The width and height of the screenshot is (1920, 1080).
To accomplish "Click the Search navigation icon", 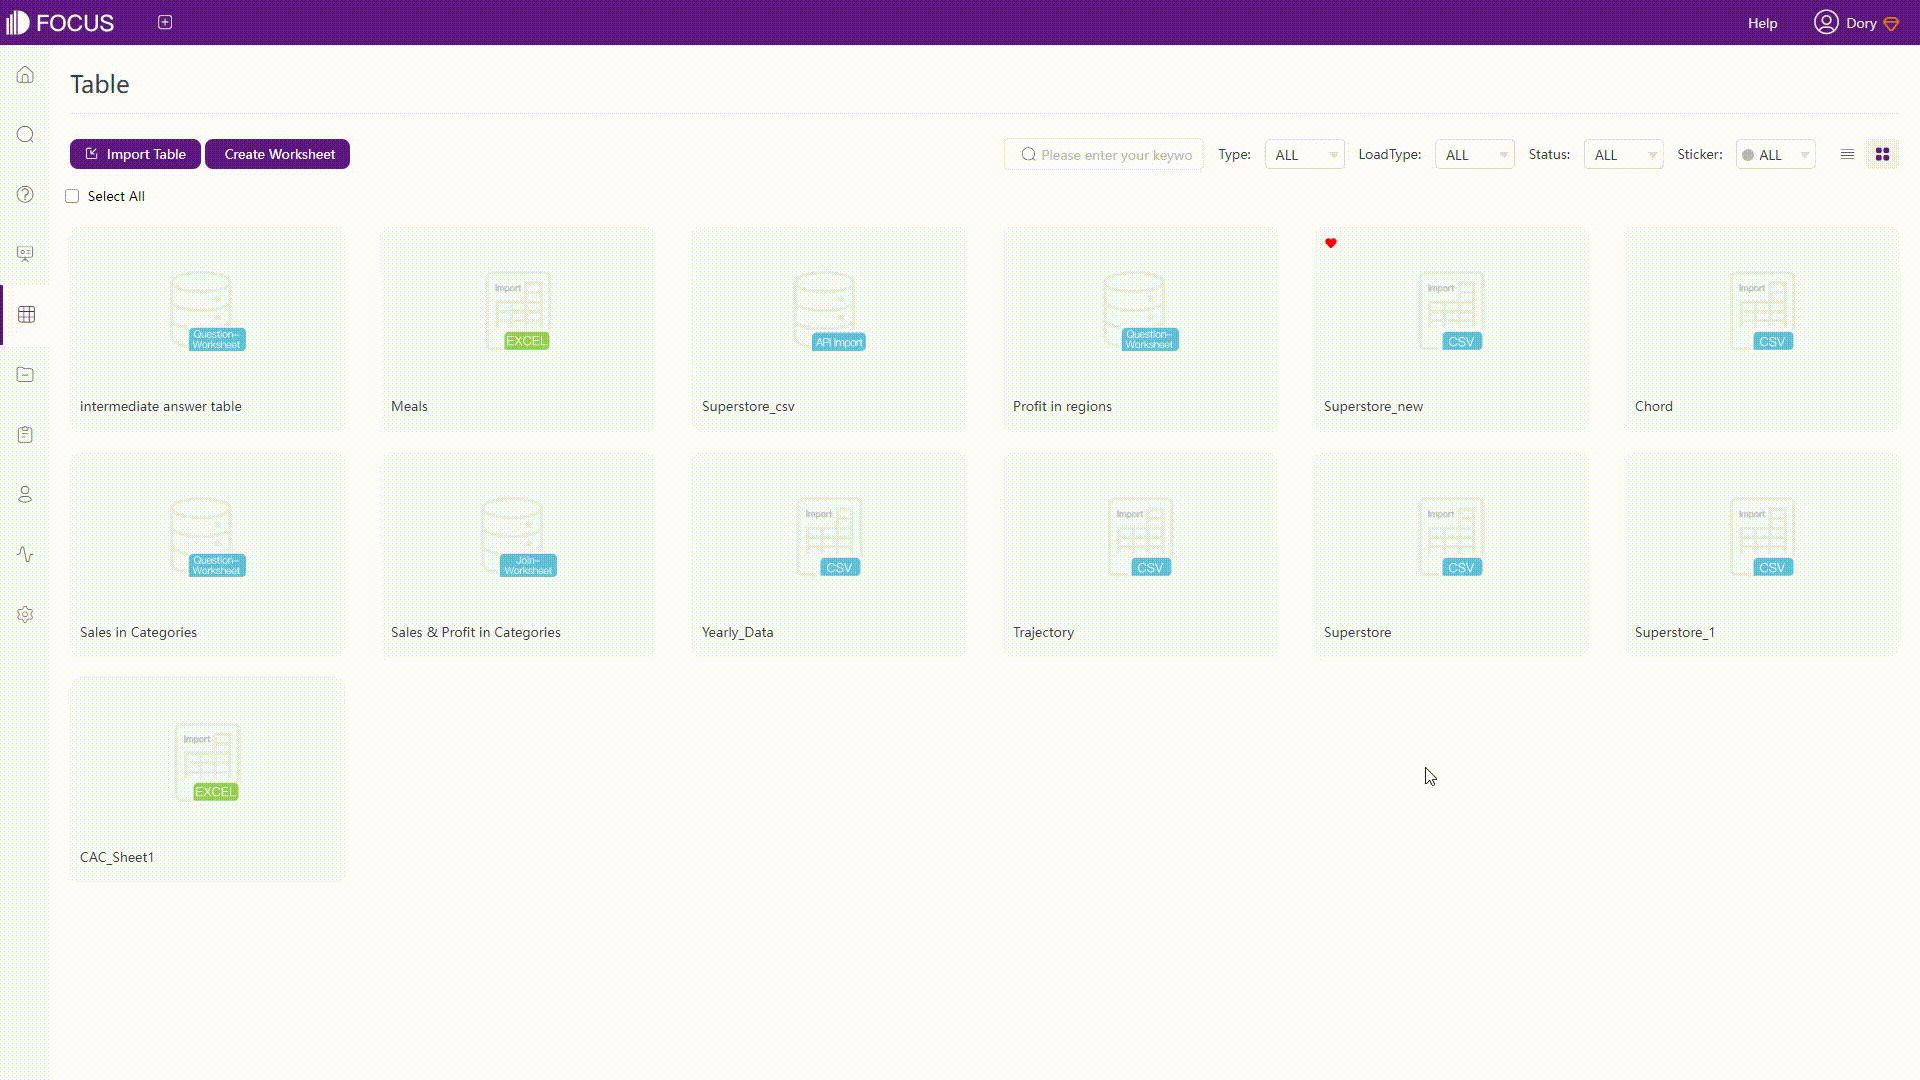I will click(25, 135).
